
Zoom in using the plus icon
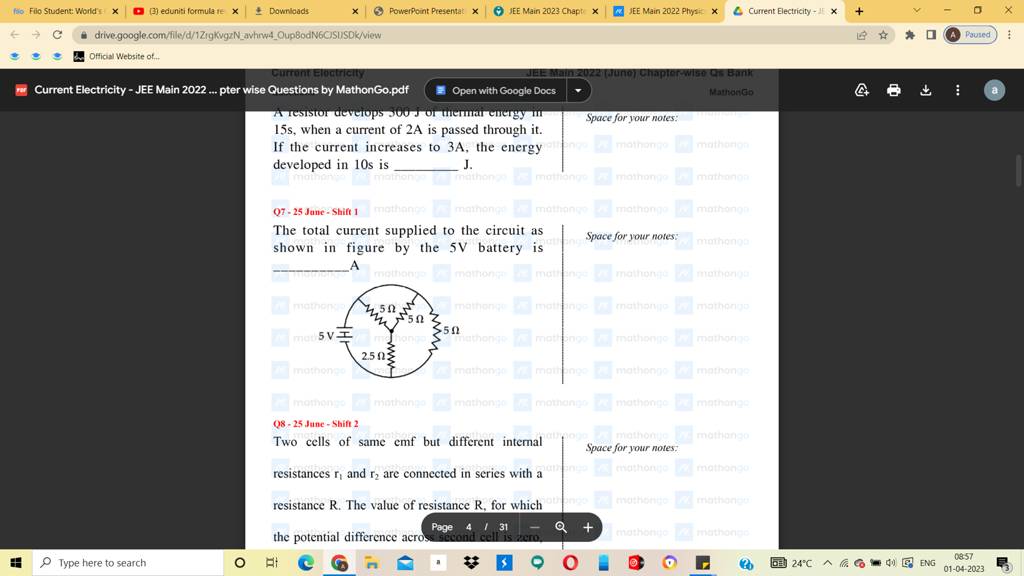pyautogui.click(x=588, y=526)
